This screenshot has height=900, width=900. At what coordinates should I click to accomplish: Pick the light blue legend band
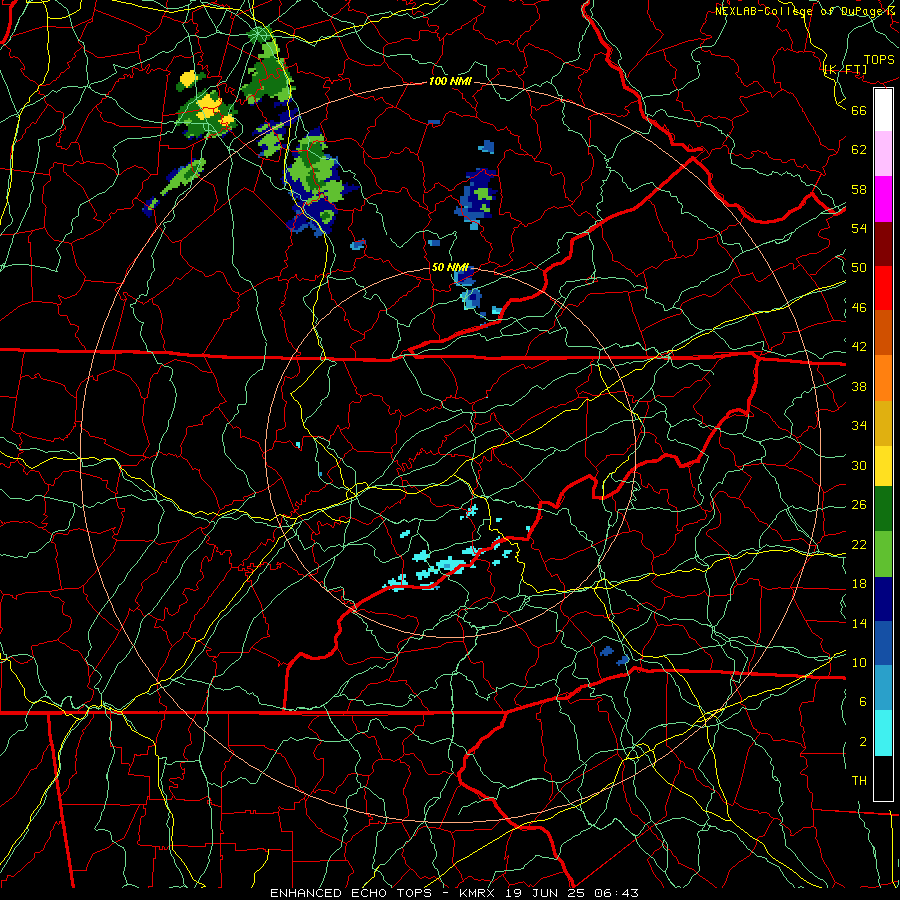pos(883,687)
